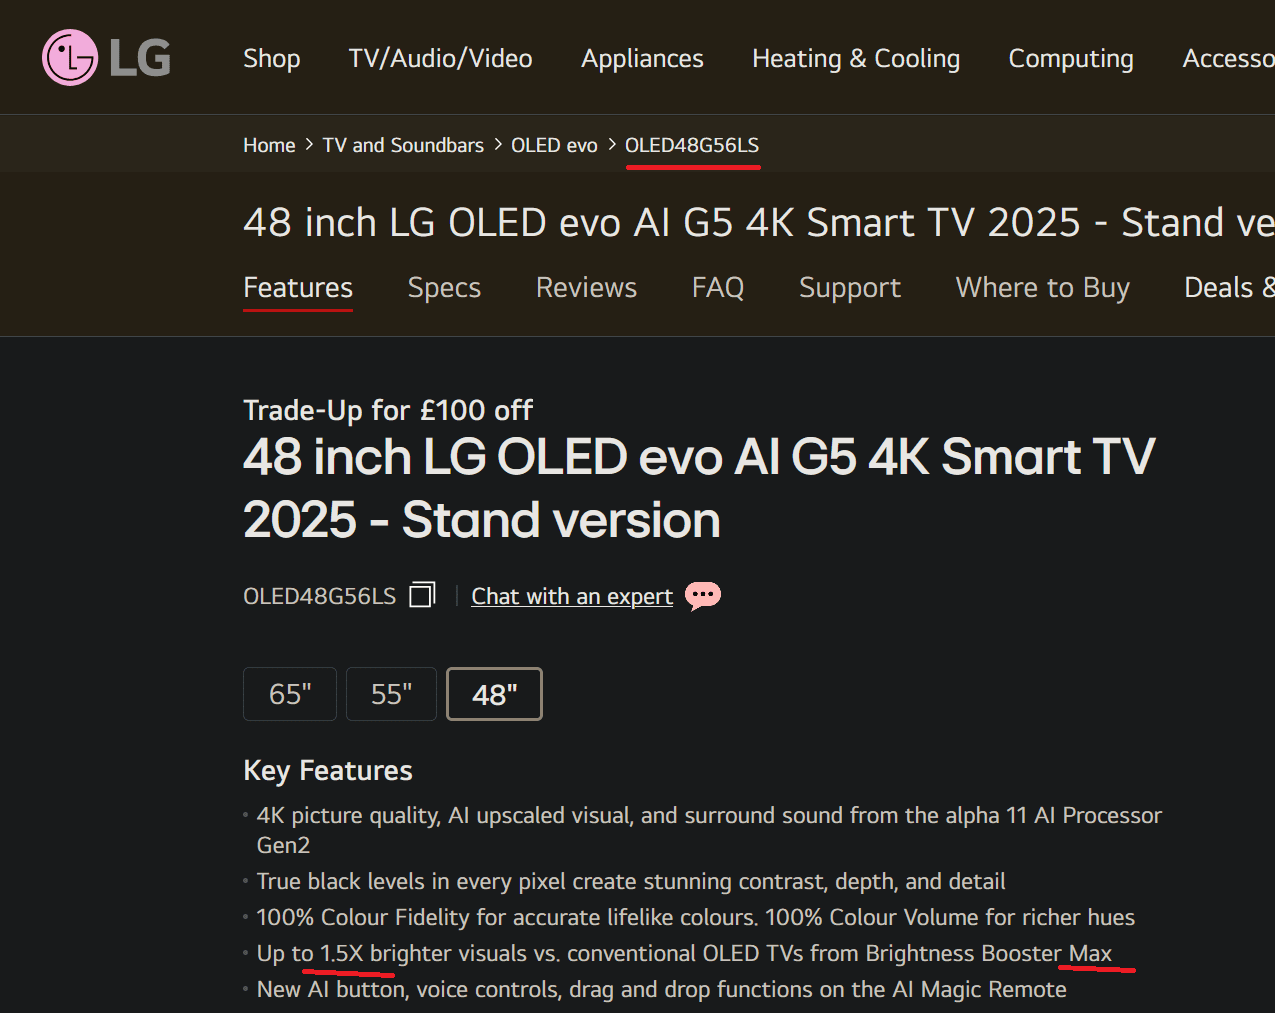
Task: Click the 'True black levels' feature bullet
Action: 631,881
